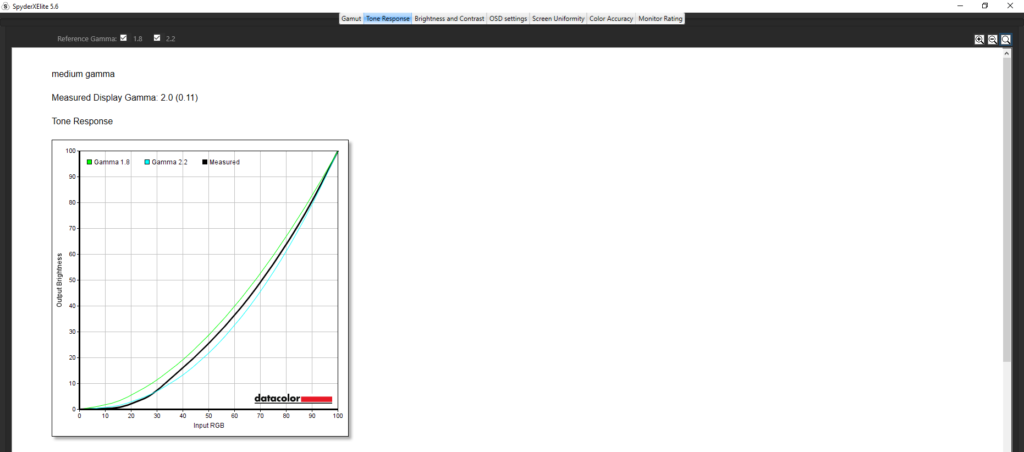Show the Monitor Rating tab
The height and width of the screenshot is (452, 1024).
click(x=661, y=19)
